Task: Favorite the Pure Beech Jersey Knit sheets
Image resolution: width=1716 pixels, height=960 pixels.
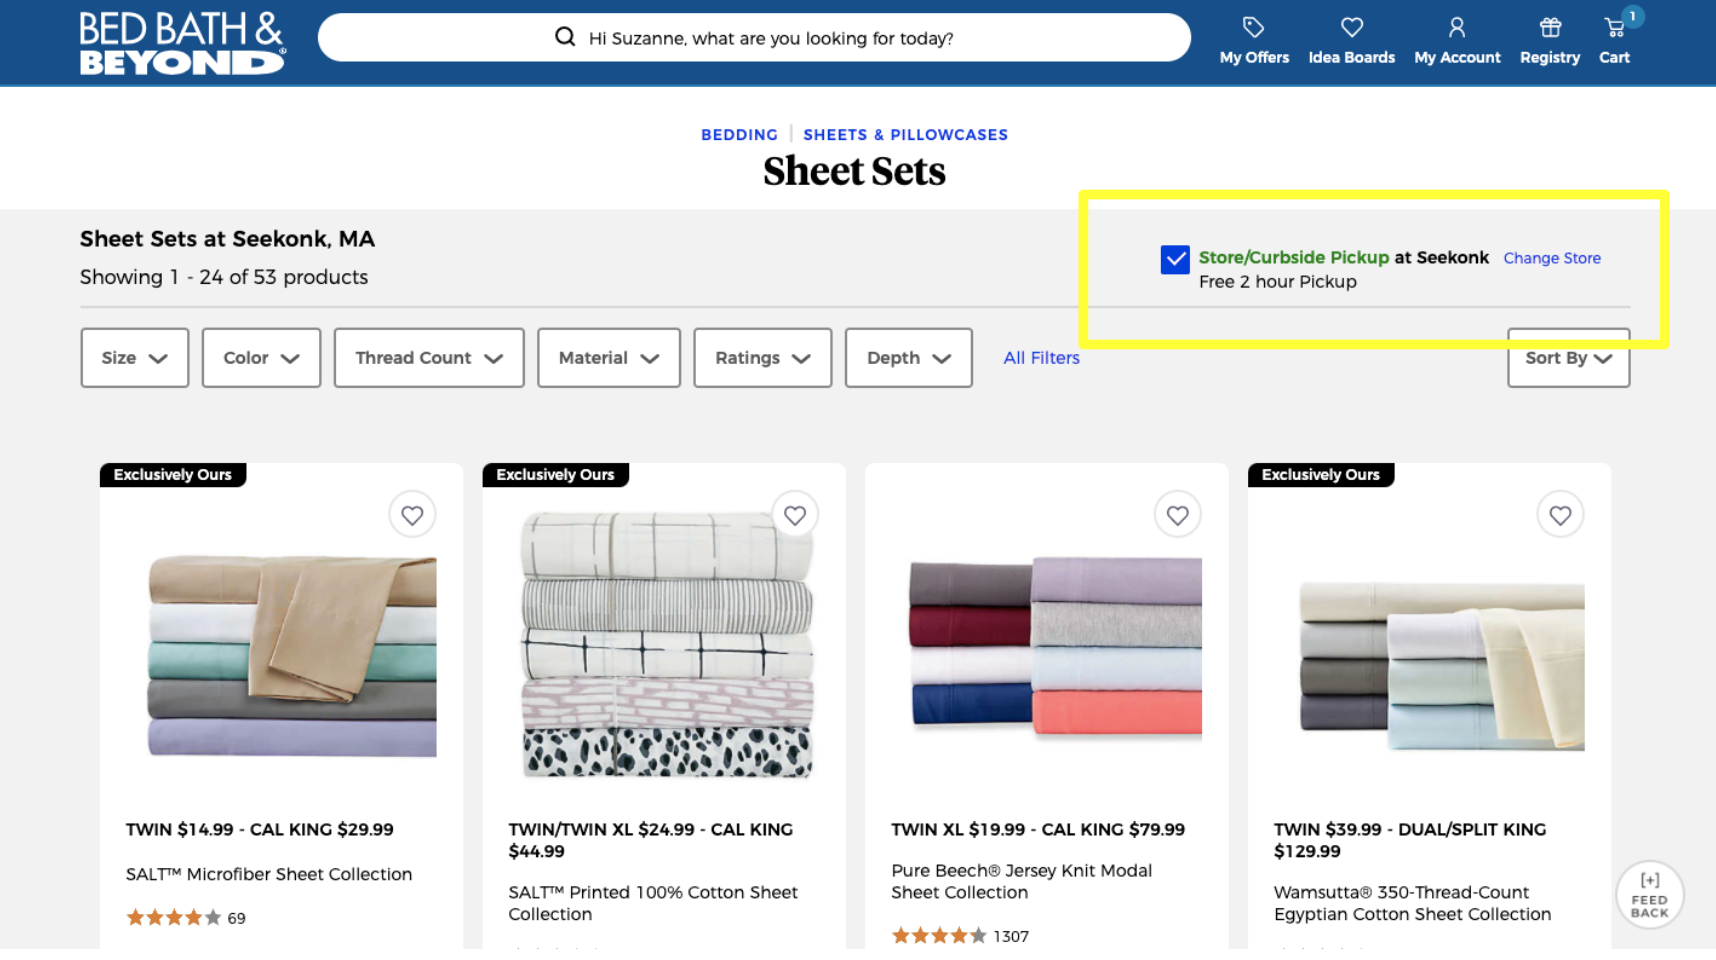Action: [1178, 515]
